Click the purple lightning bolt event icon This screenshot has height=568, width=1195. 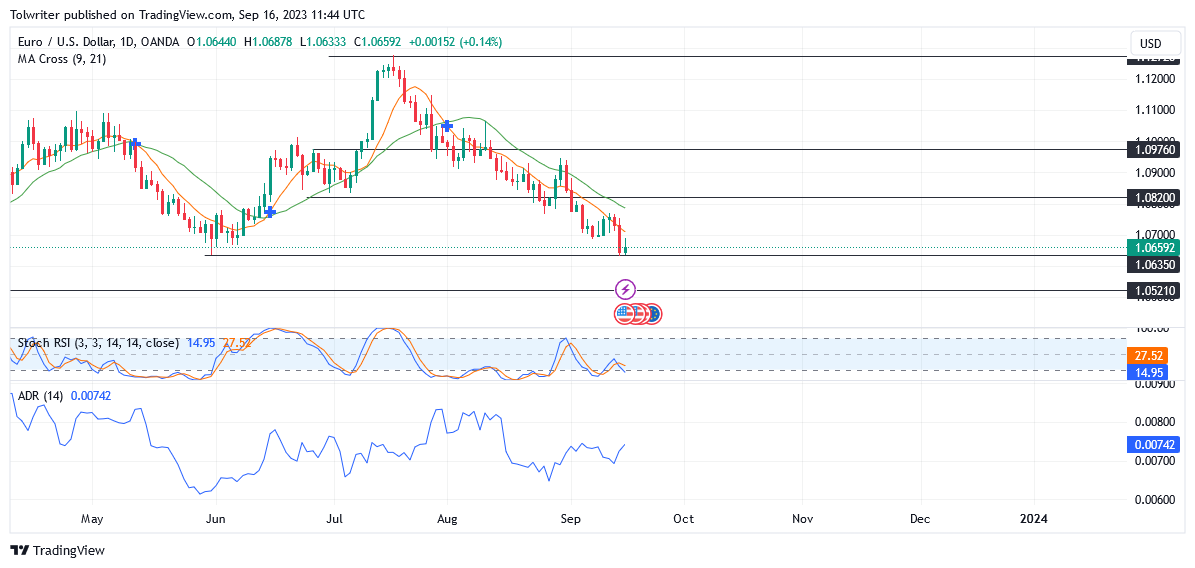pyautogui.click(x=625, y=290)
